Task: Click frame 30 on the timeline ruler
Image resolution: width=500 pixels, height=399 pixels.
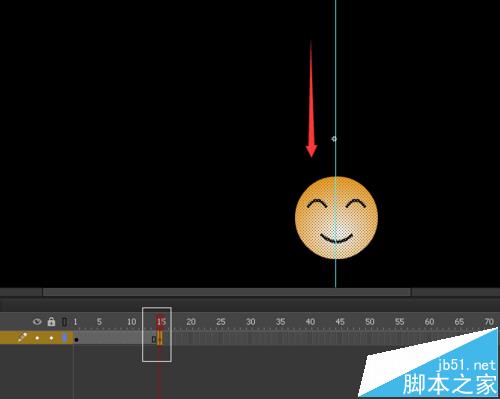Action: [x=251, y=322]
